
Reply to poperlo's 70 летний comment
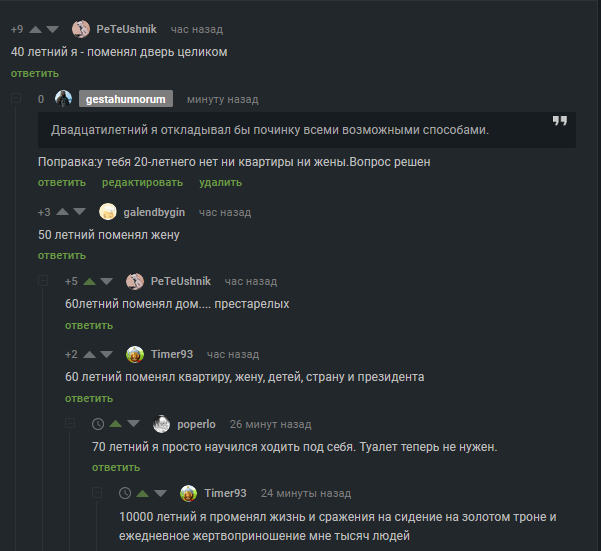click(116, 467)
